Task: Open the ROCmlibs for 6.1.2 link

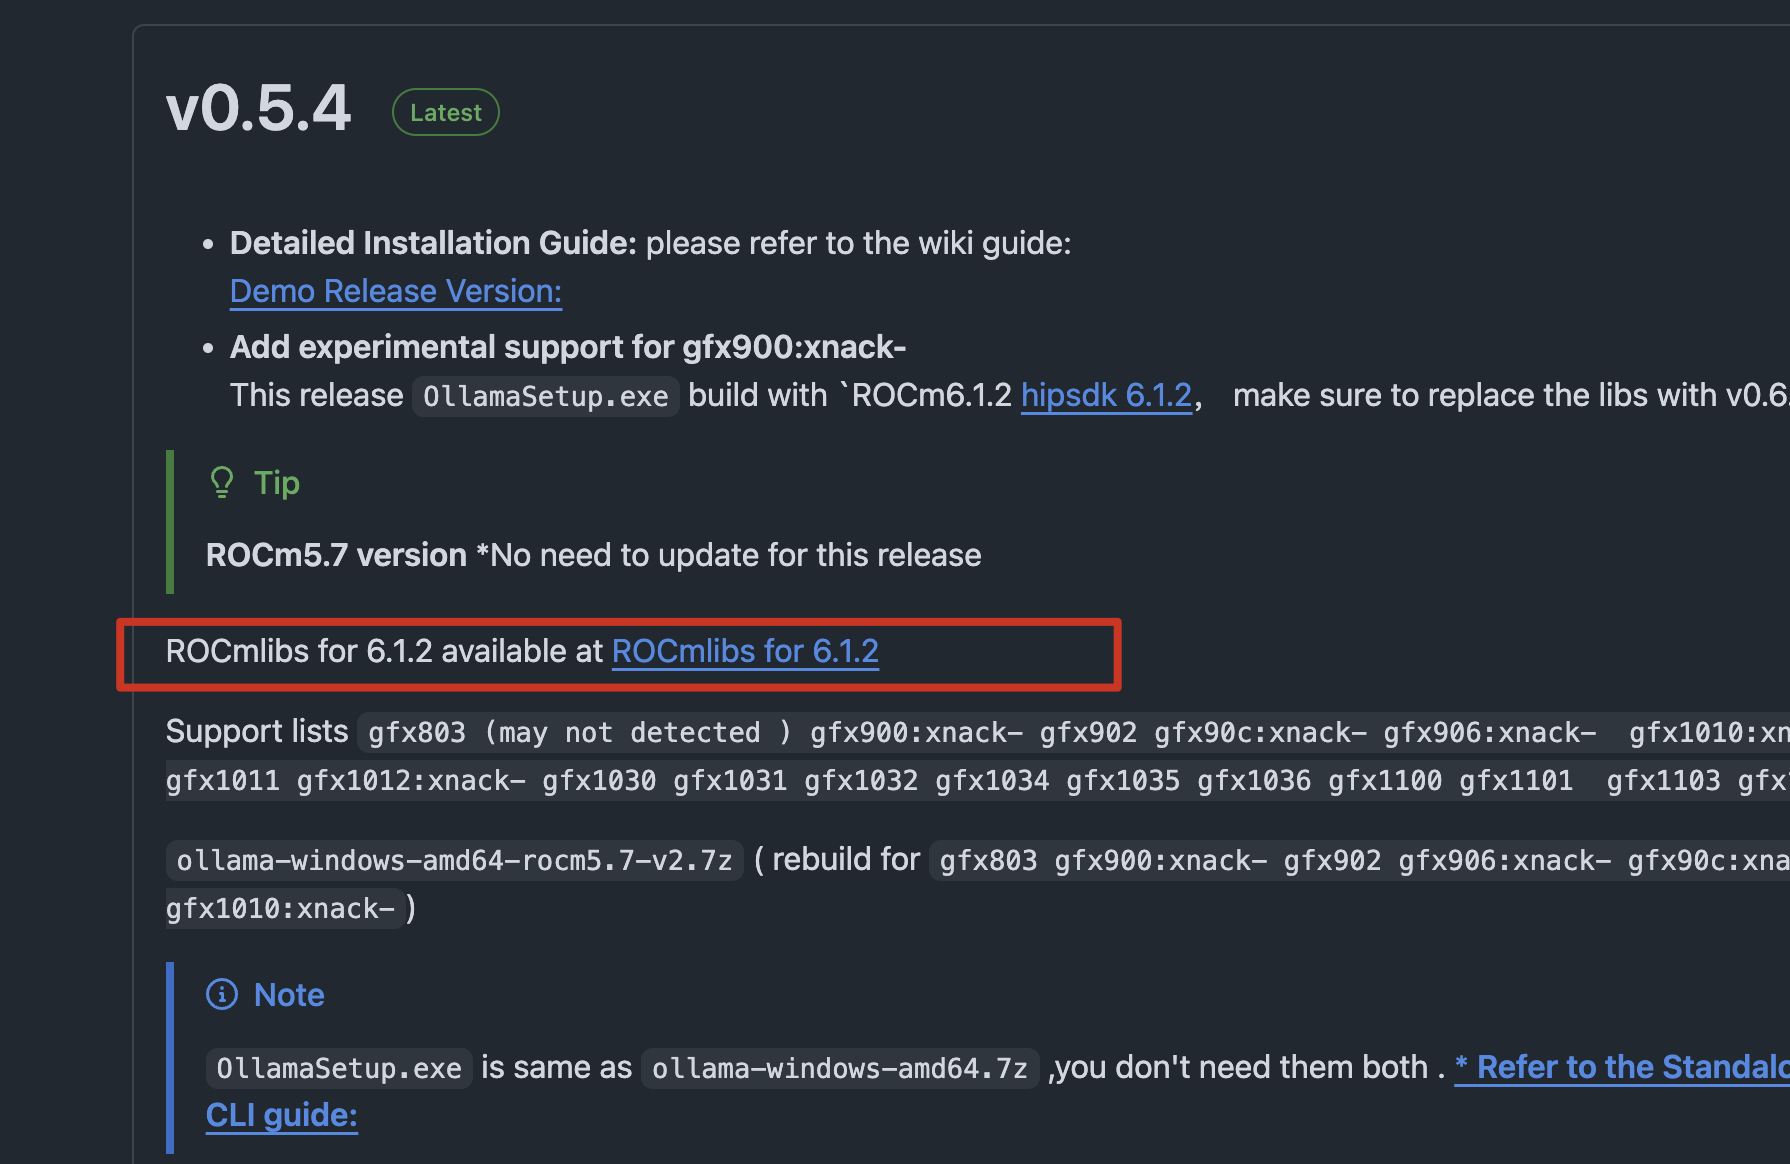Action: pos(745,651)
